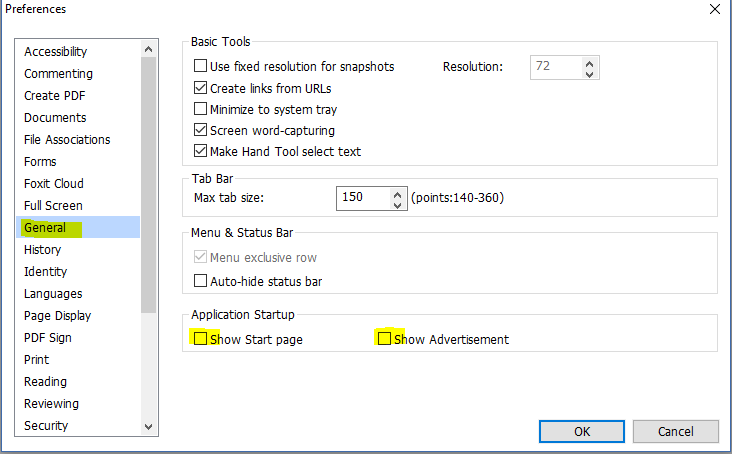Viewport: 732px width, 454px height.
Task: Uncheck Create links from URLs
Action: coord(200,87)
